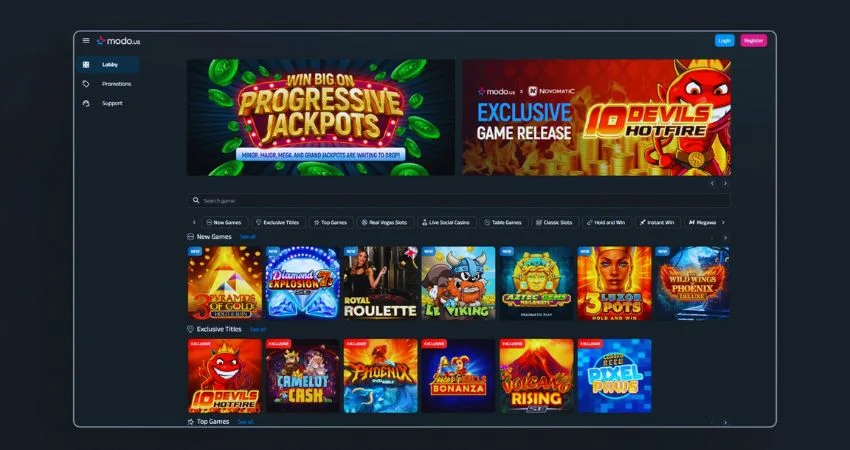
Task: Advance banner carousel with right arrow
Action: pos(725,183)
